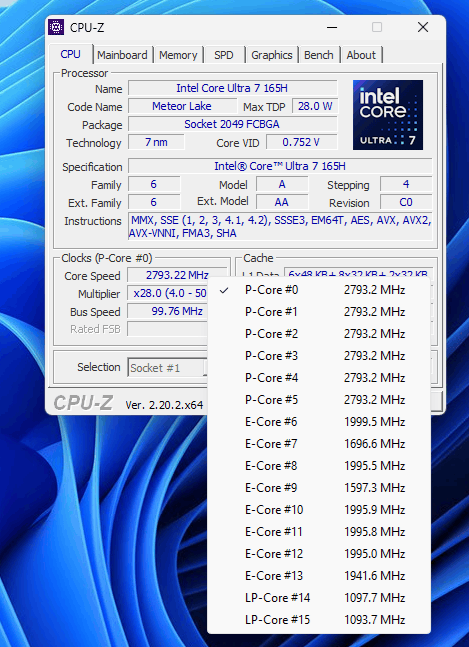The height and width of the screenshot is (647, 469).
Task: Click the Max TDP 28.0 W value
Action: coord(315,106)
